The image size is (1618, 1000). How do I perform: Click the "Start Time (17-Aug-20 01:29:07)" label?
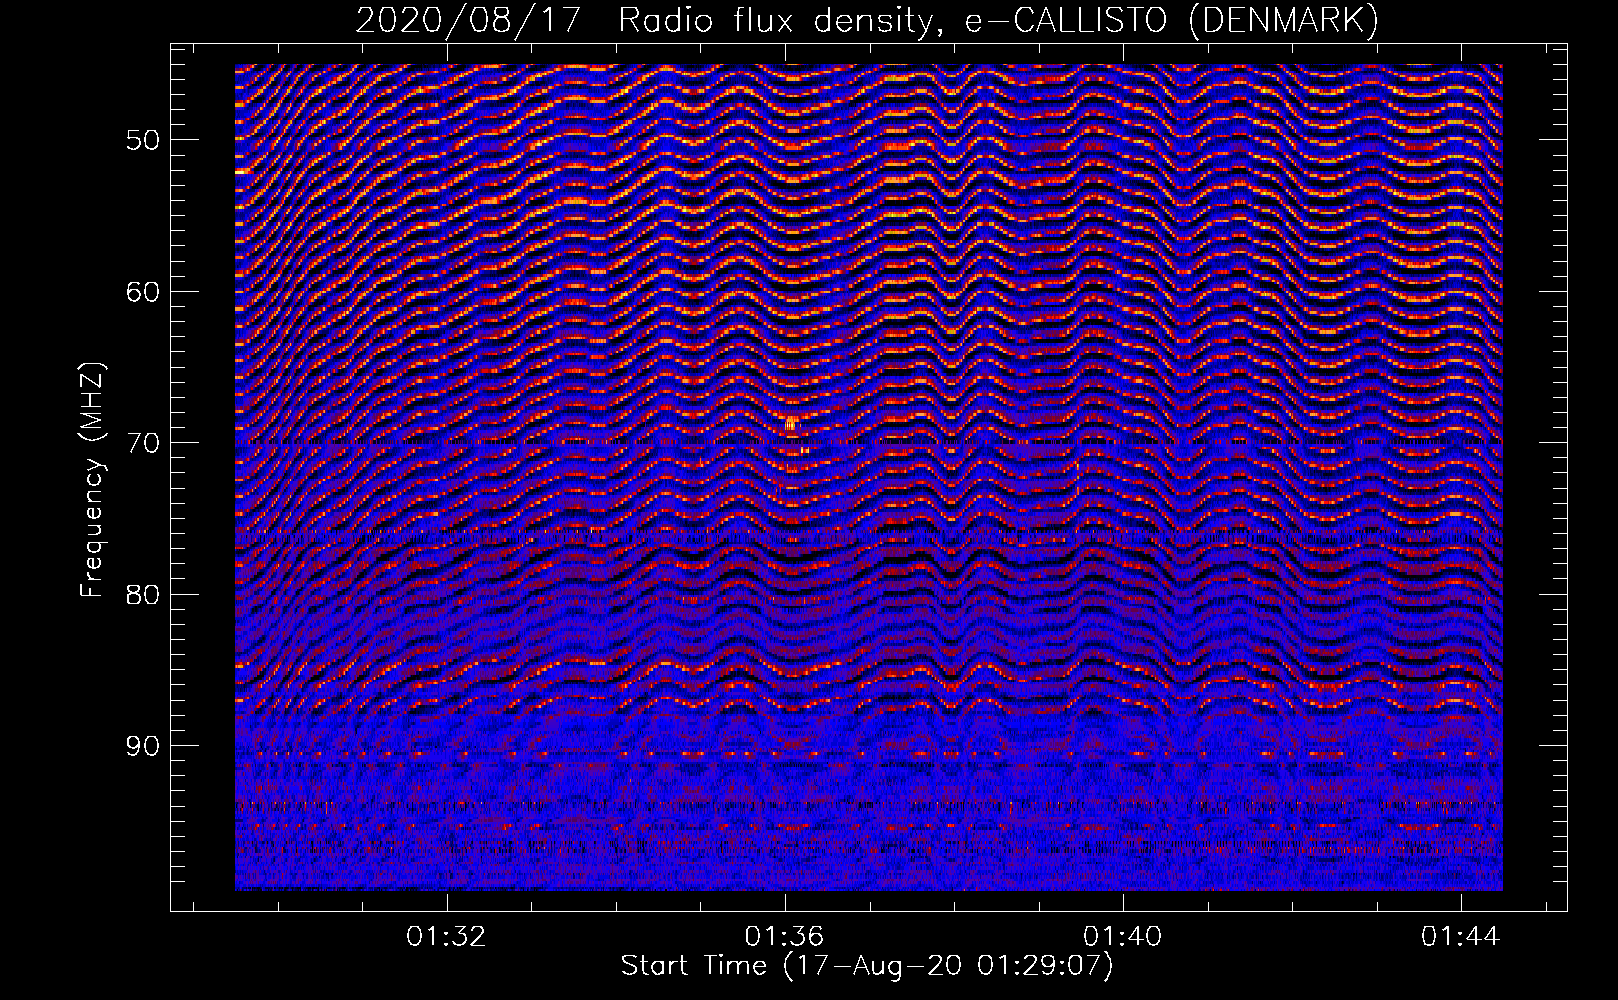(x=867, y=966)
